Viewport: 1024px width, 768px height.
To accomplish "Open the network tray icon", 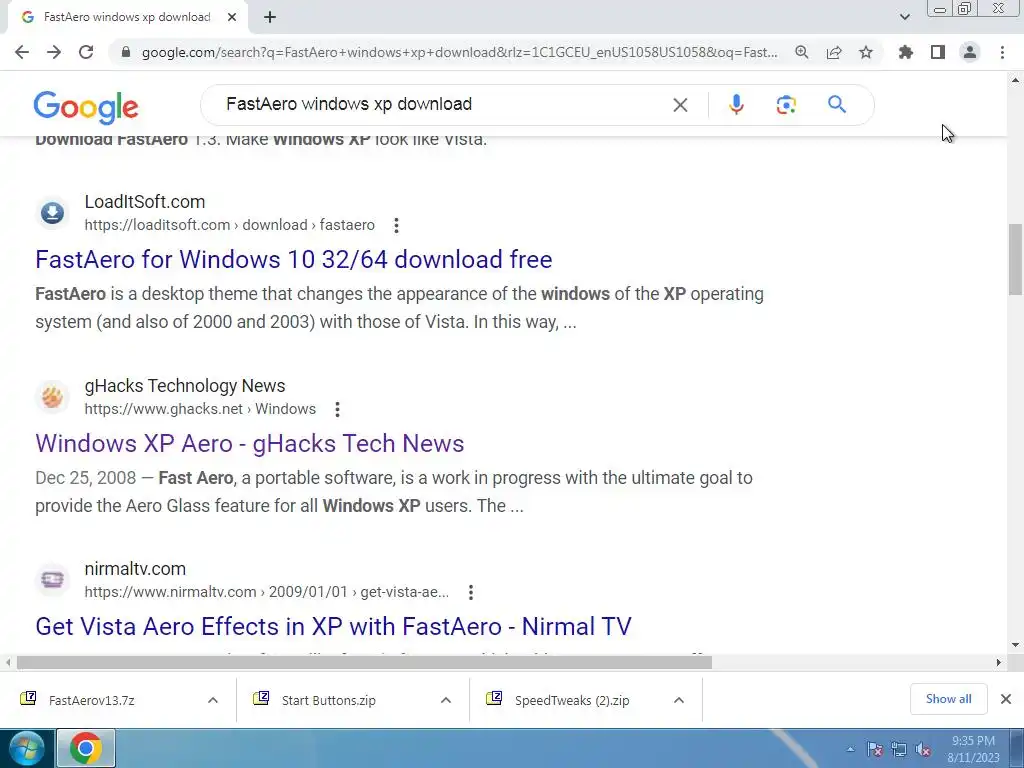I will pyautogui.click(x=899, y=749).
